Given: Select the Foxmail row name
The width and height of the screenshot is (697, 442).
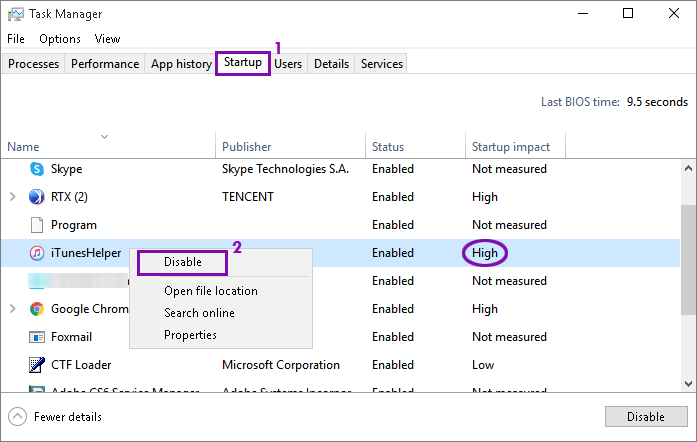Looking at the screenshot, I should [x=71, y=337].
